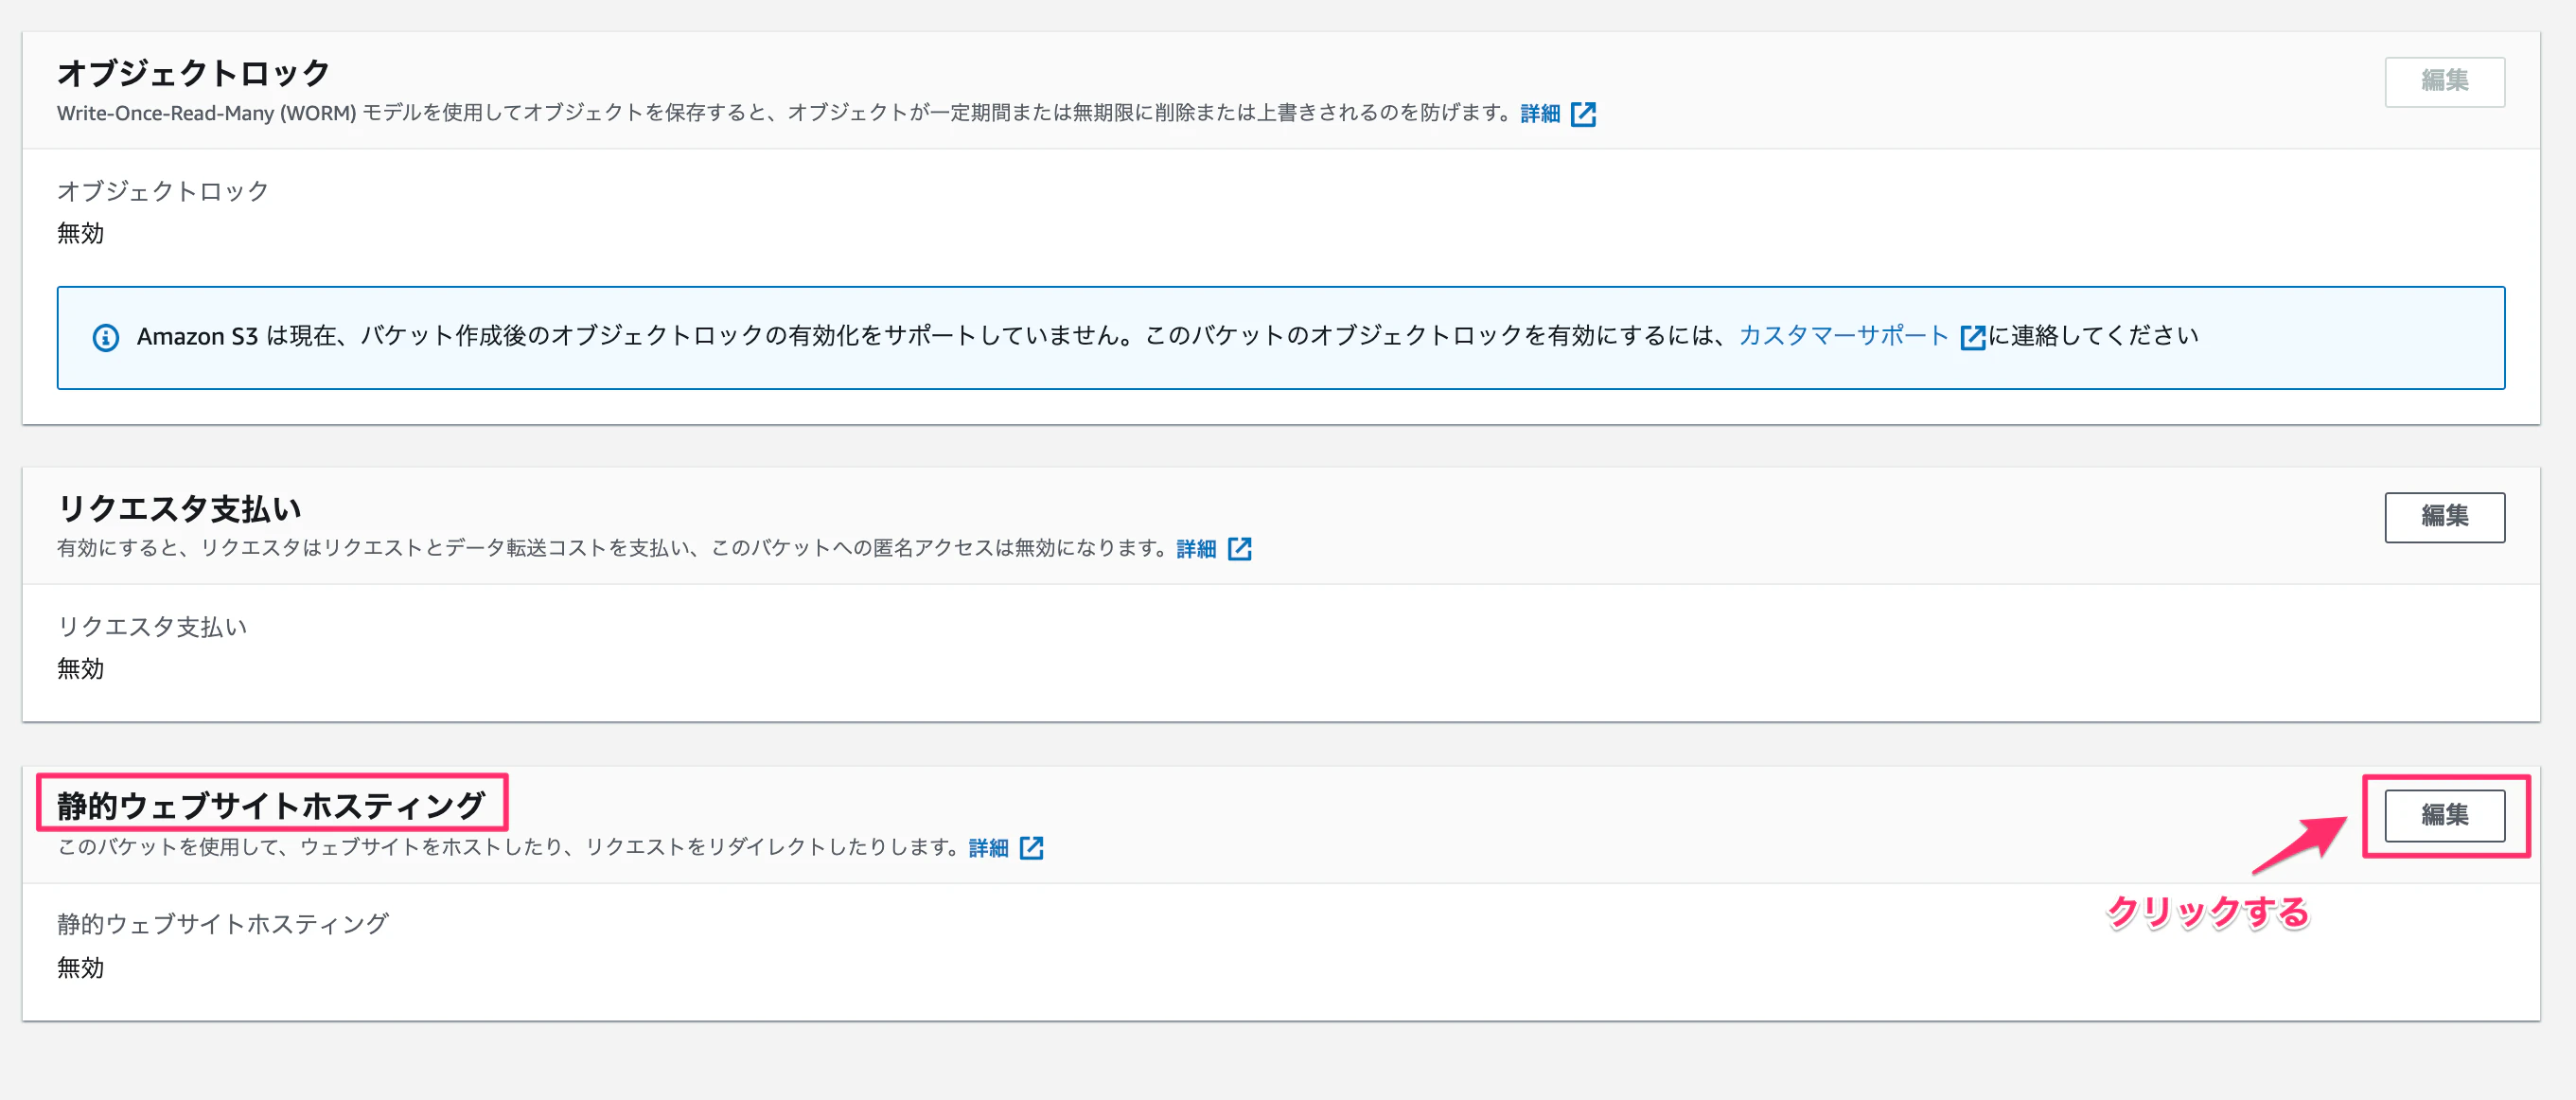Click the info icon in Amazon S3 notice

click(x=106, y=338)
